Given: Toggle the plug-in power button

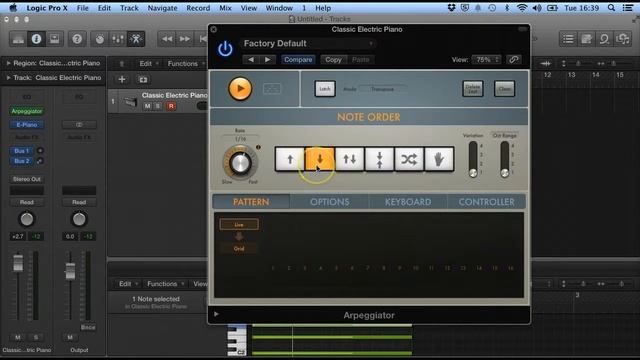Looking at the screenshot, I should point(225,49).
